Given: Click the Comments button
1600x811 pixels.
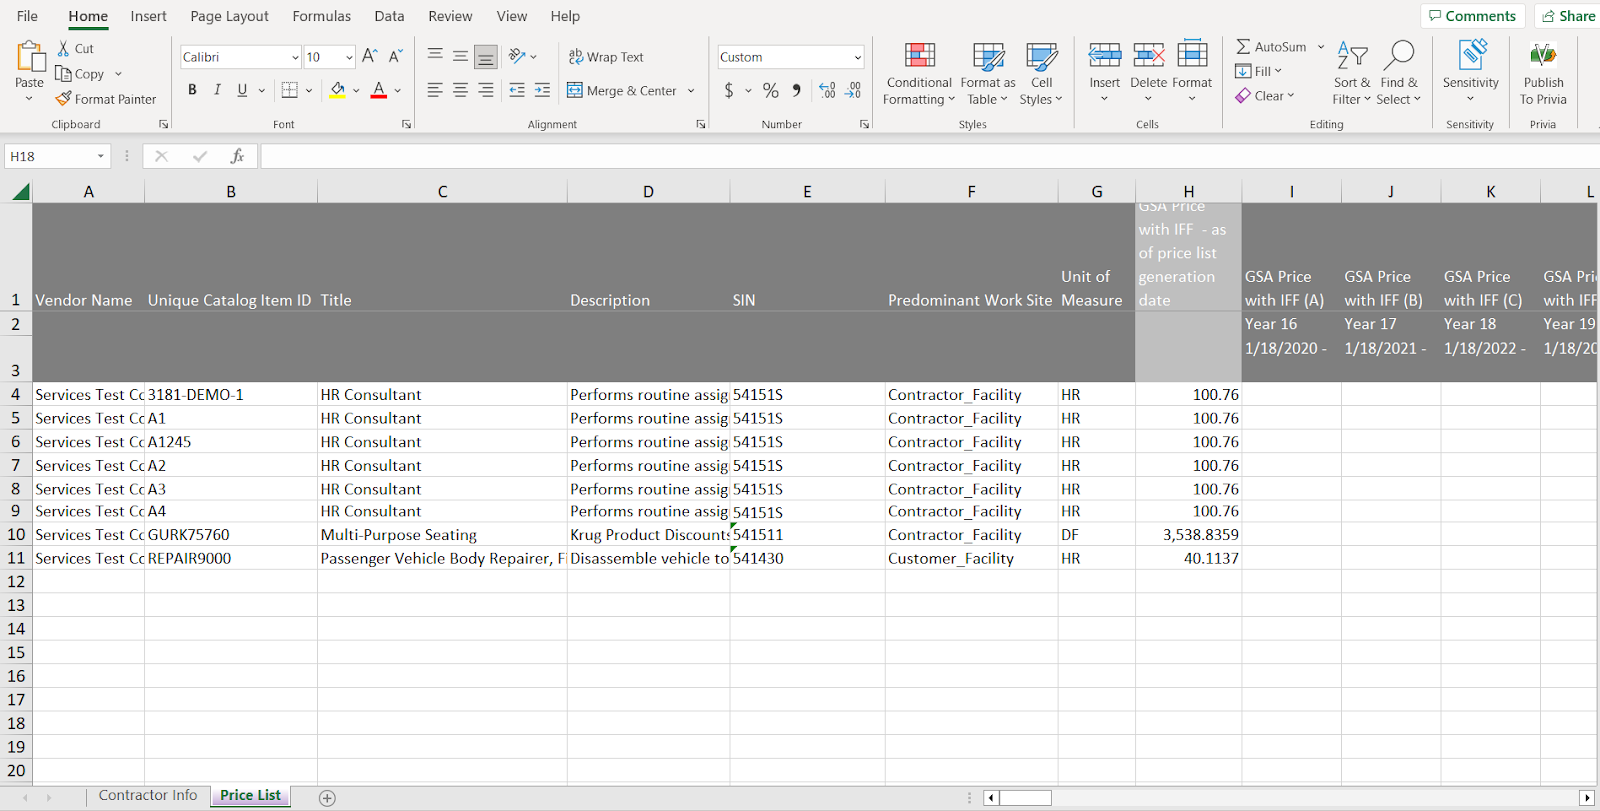Looking at the screenshot, I should [x=1472, y=16].
